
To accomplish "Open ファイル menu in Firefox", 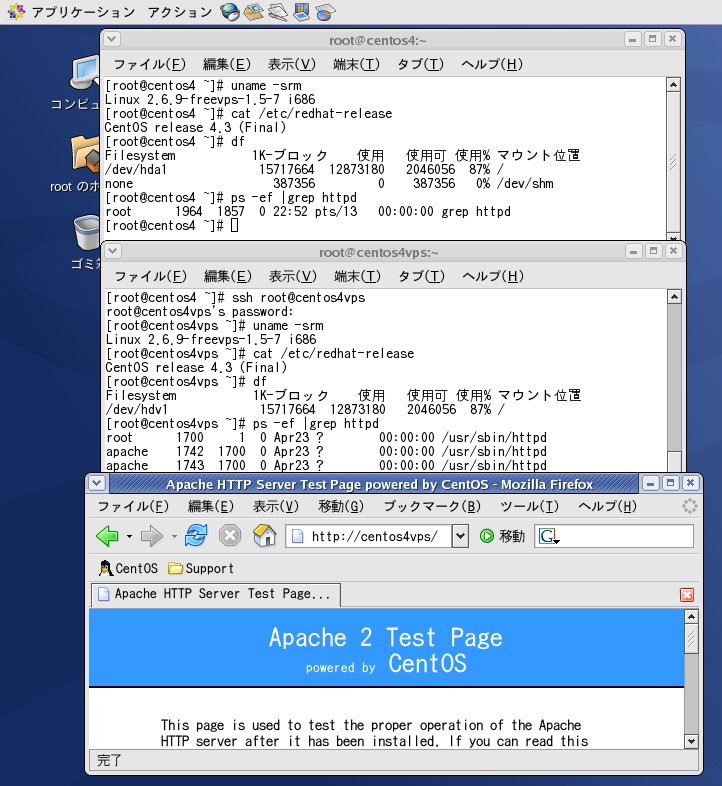I will click(133, 506).
